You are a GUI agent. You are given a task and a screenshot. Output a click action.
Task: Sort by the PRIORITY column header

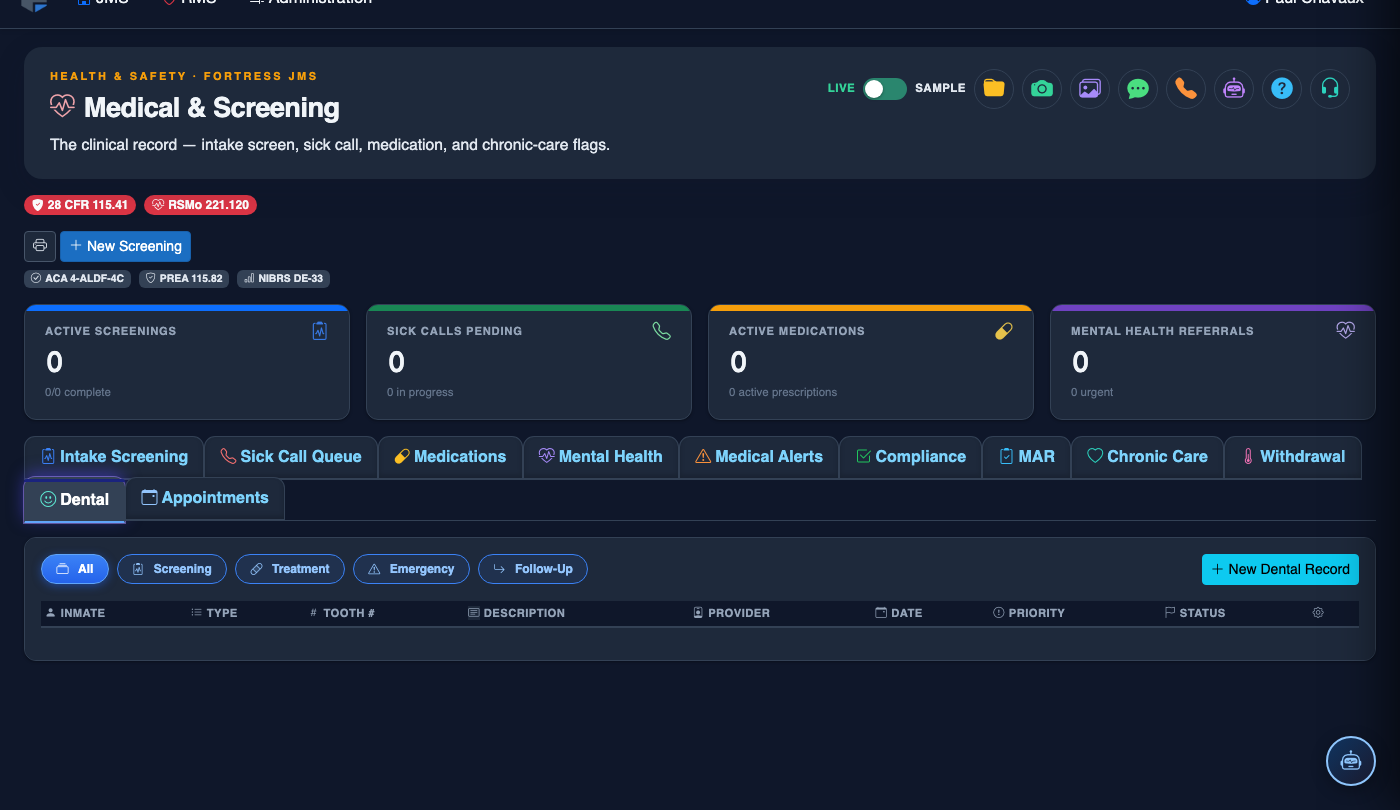(x=1029, y=613)
